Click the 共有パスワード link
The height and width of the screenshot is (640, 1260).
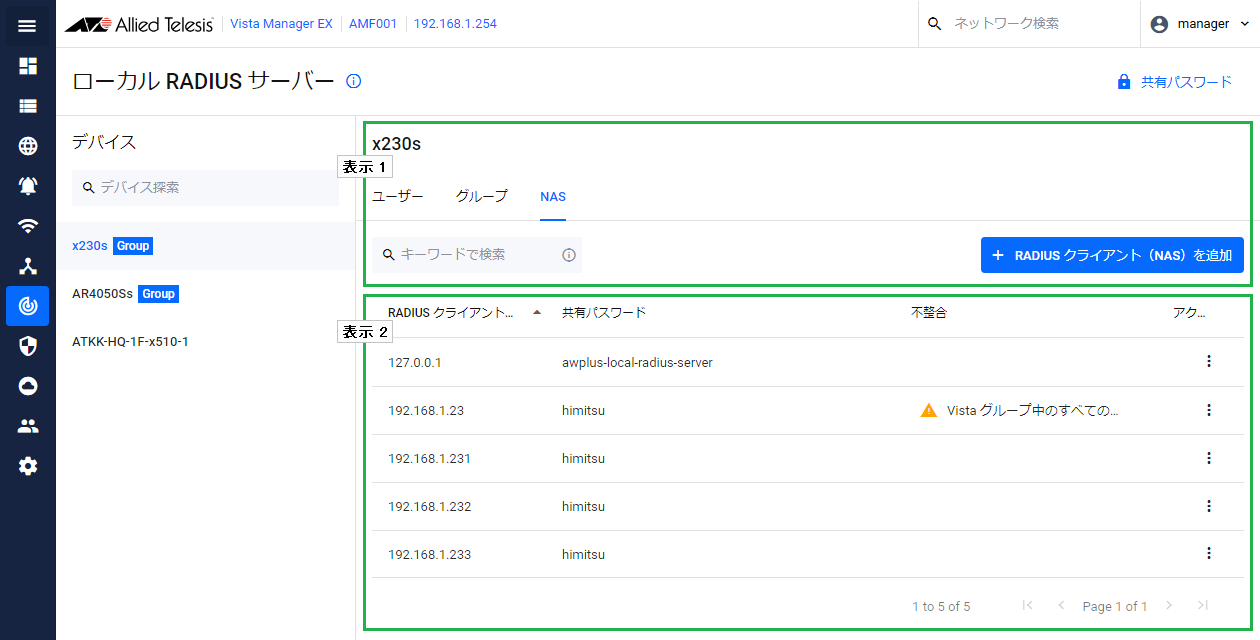pyautogui.click(x=1175, y=82)
